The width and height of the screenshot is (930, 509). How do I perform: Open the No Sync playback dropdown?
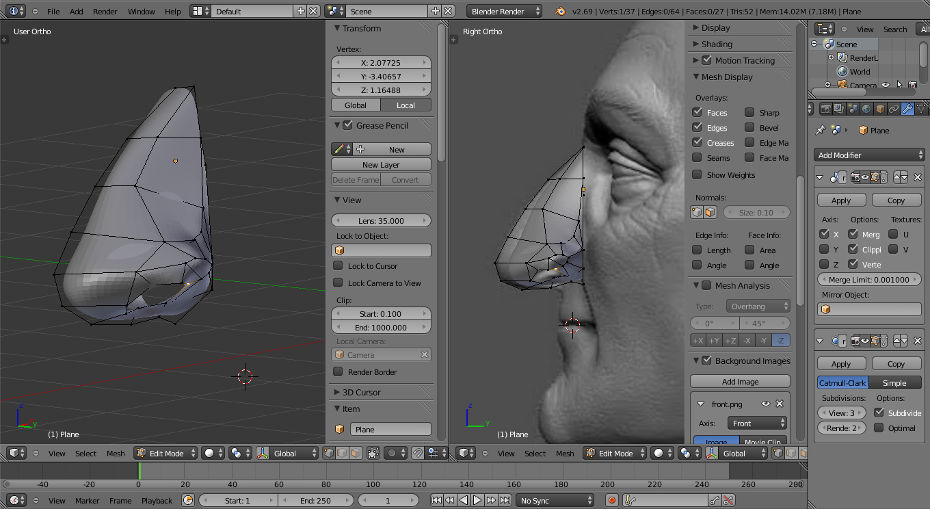point(555,501)
